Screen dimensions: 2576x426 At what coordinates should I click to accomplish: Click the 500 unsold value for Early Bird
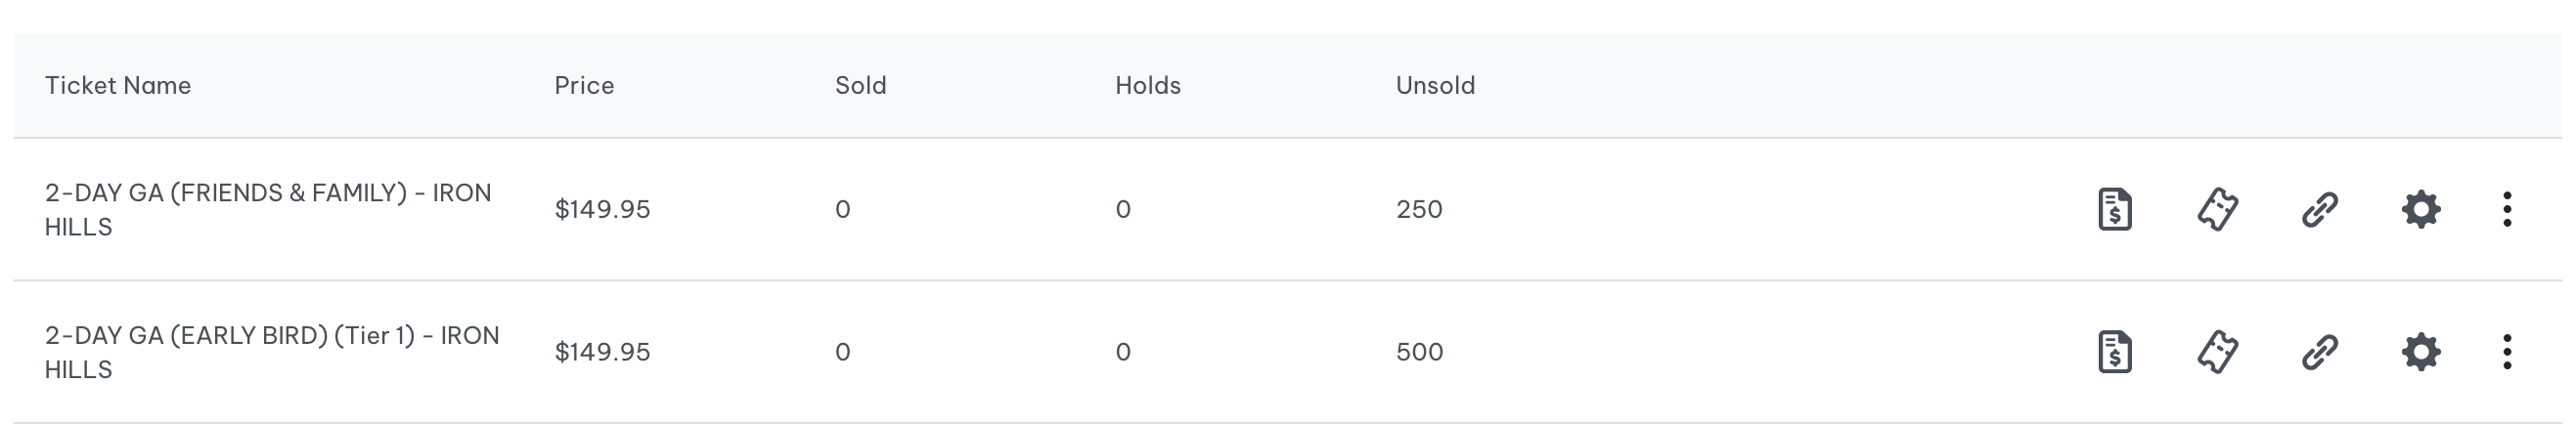(x=1419, y=352)
